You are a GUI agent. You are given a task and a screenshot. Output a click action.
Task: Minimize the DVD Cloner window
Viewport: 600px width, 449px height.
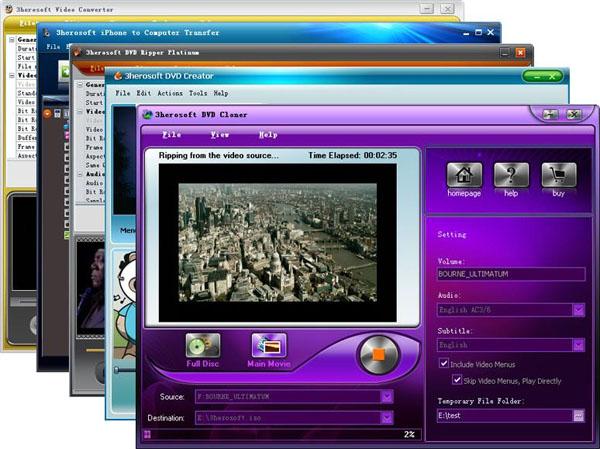point(550,114)
